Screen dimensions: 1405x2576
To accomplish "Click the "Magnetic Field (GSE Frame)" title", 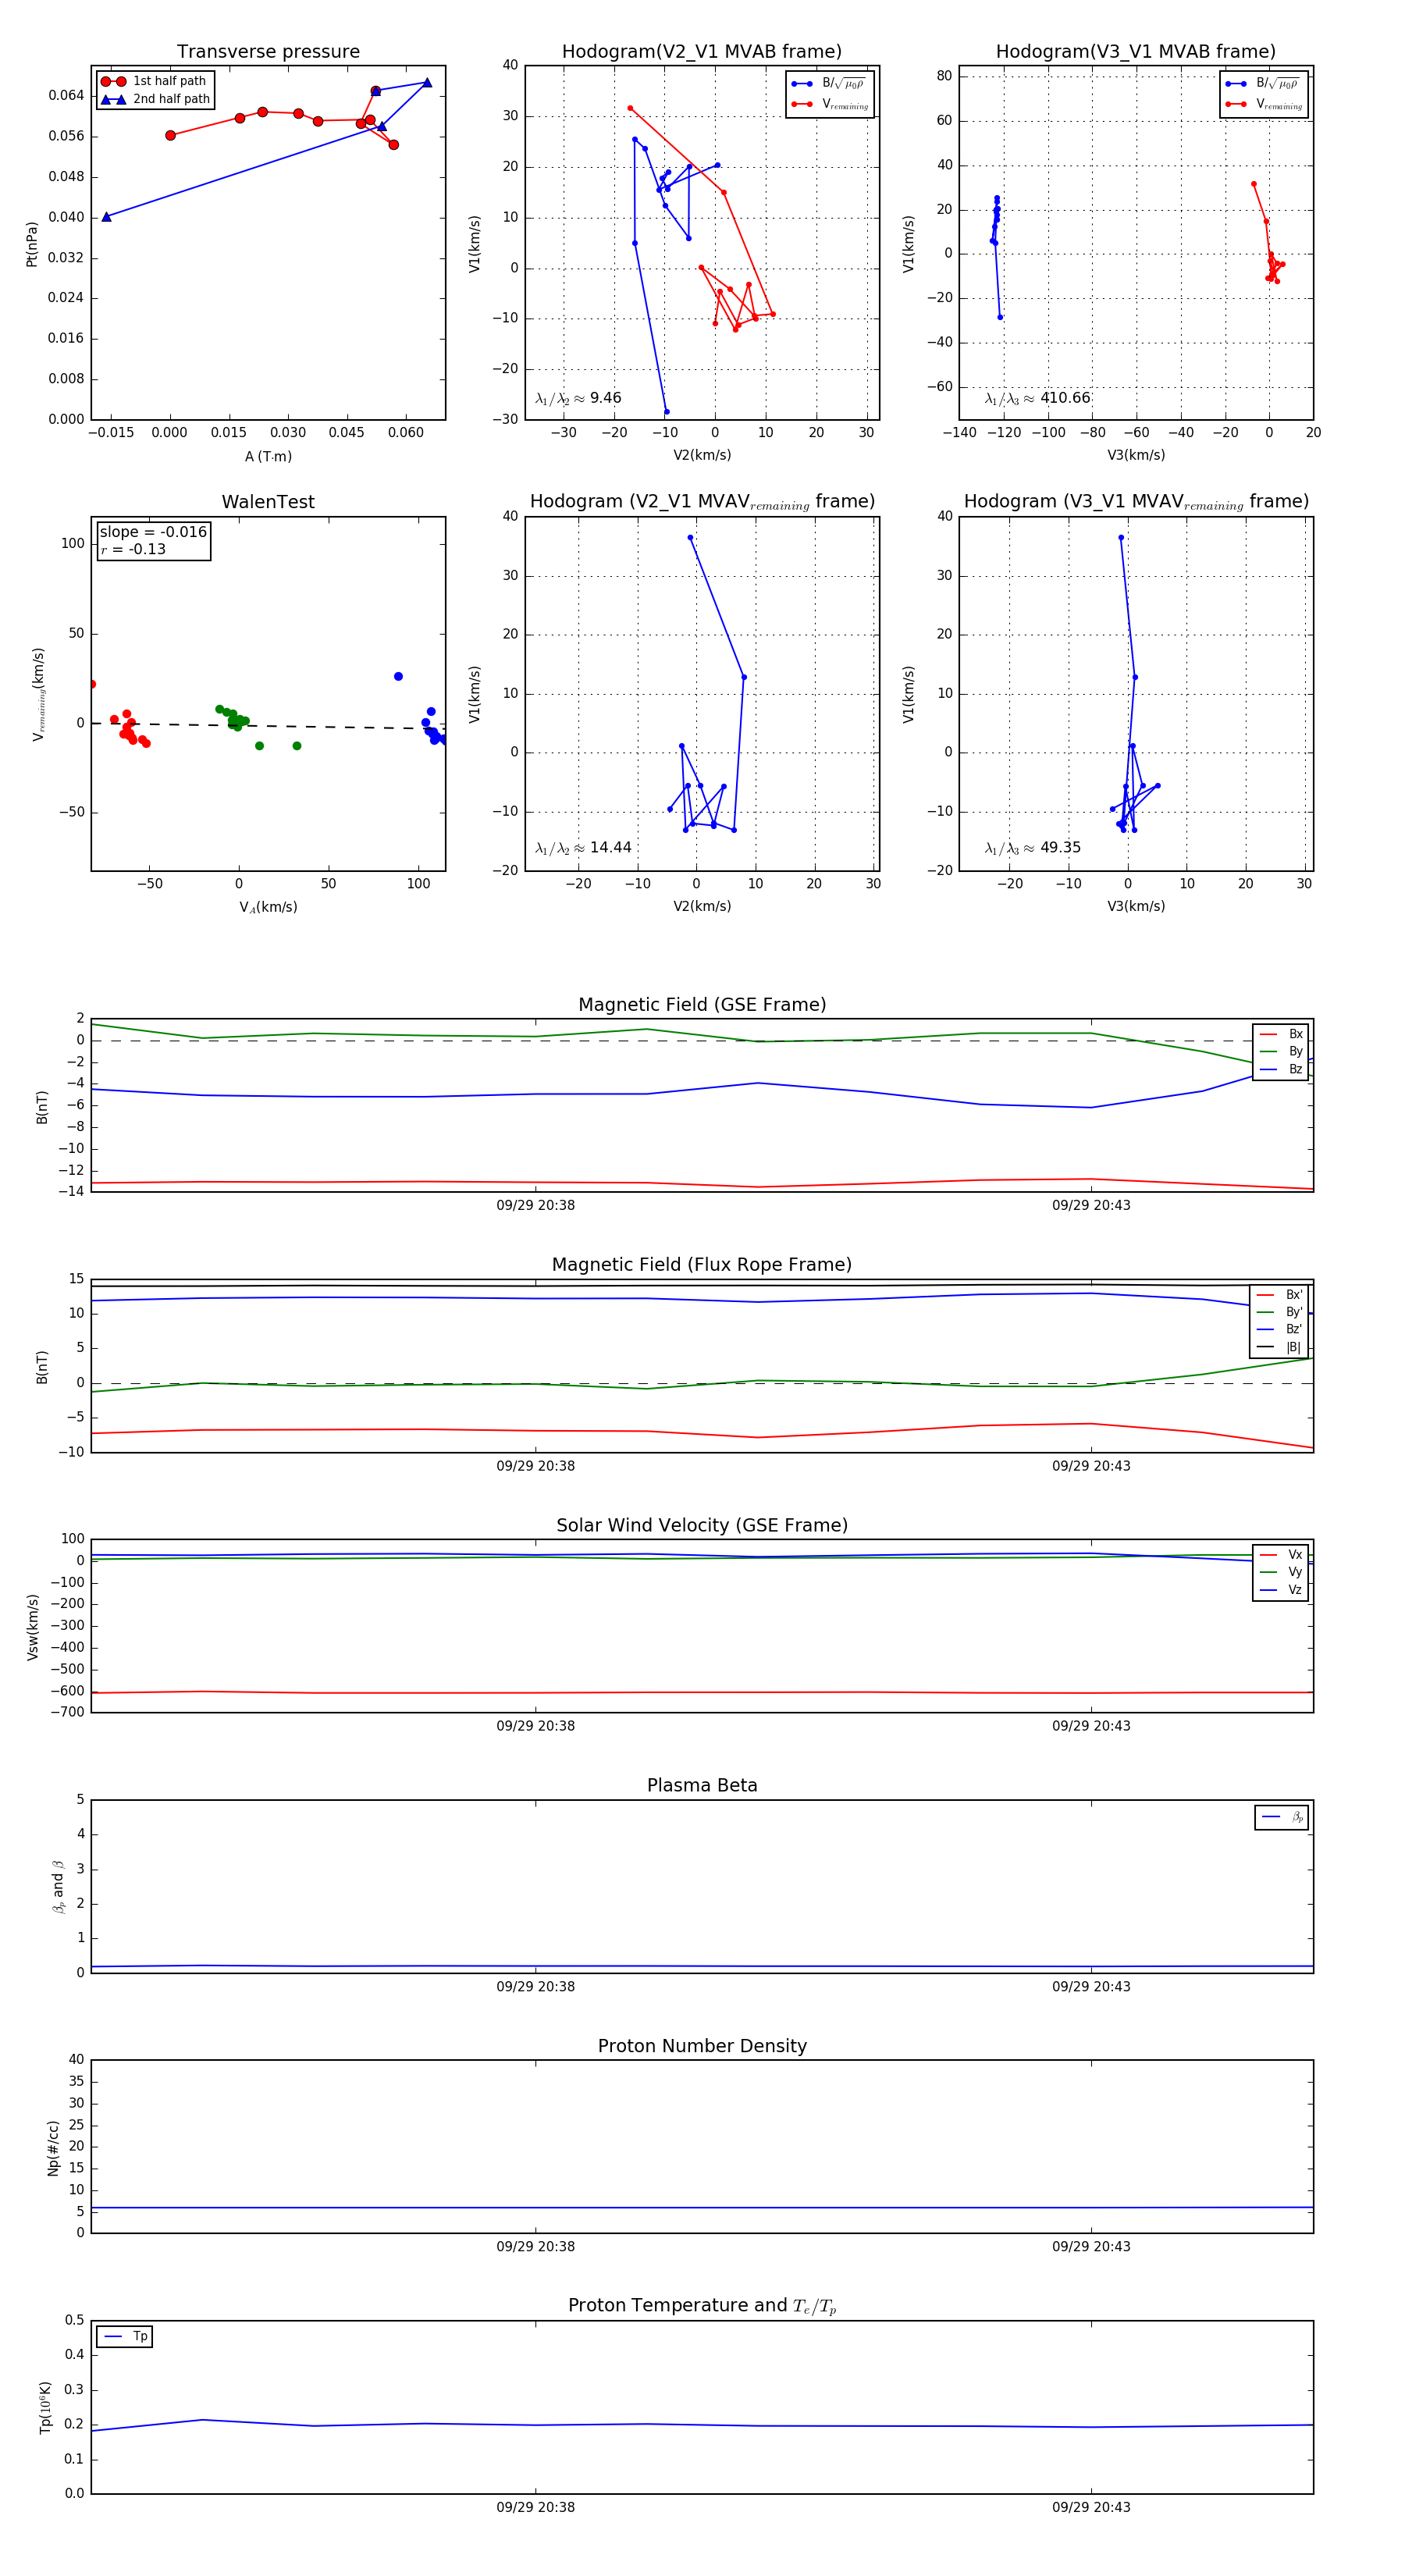I will click(x=702, y=1005).
